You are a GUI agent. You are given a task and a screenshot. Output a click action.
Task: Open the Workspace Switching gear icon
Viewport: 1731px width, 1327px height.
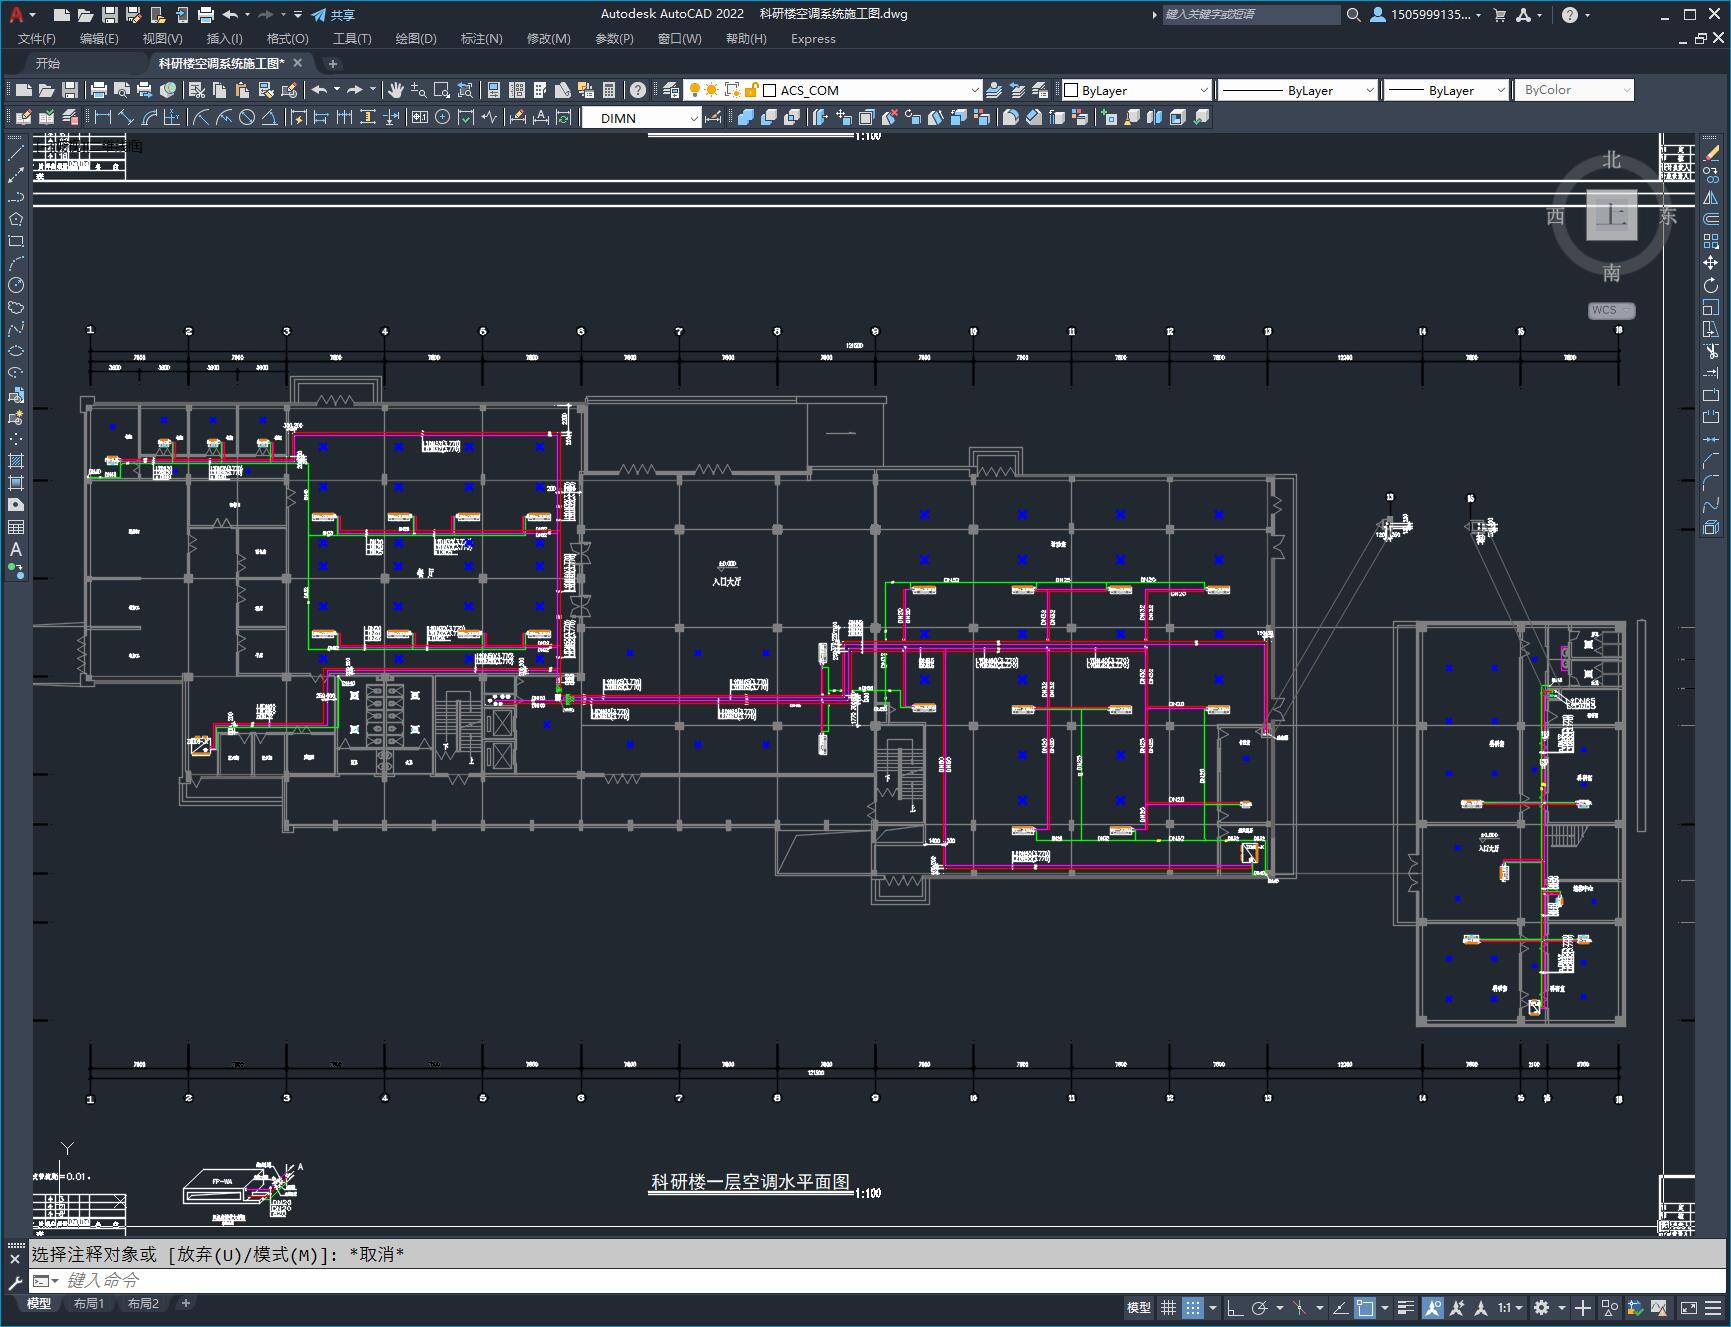pyautogui.click(x=1542, y=1307)
